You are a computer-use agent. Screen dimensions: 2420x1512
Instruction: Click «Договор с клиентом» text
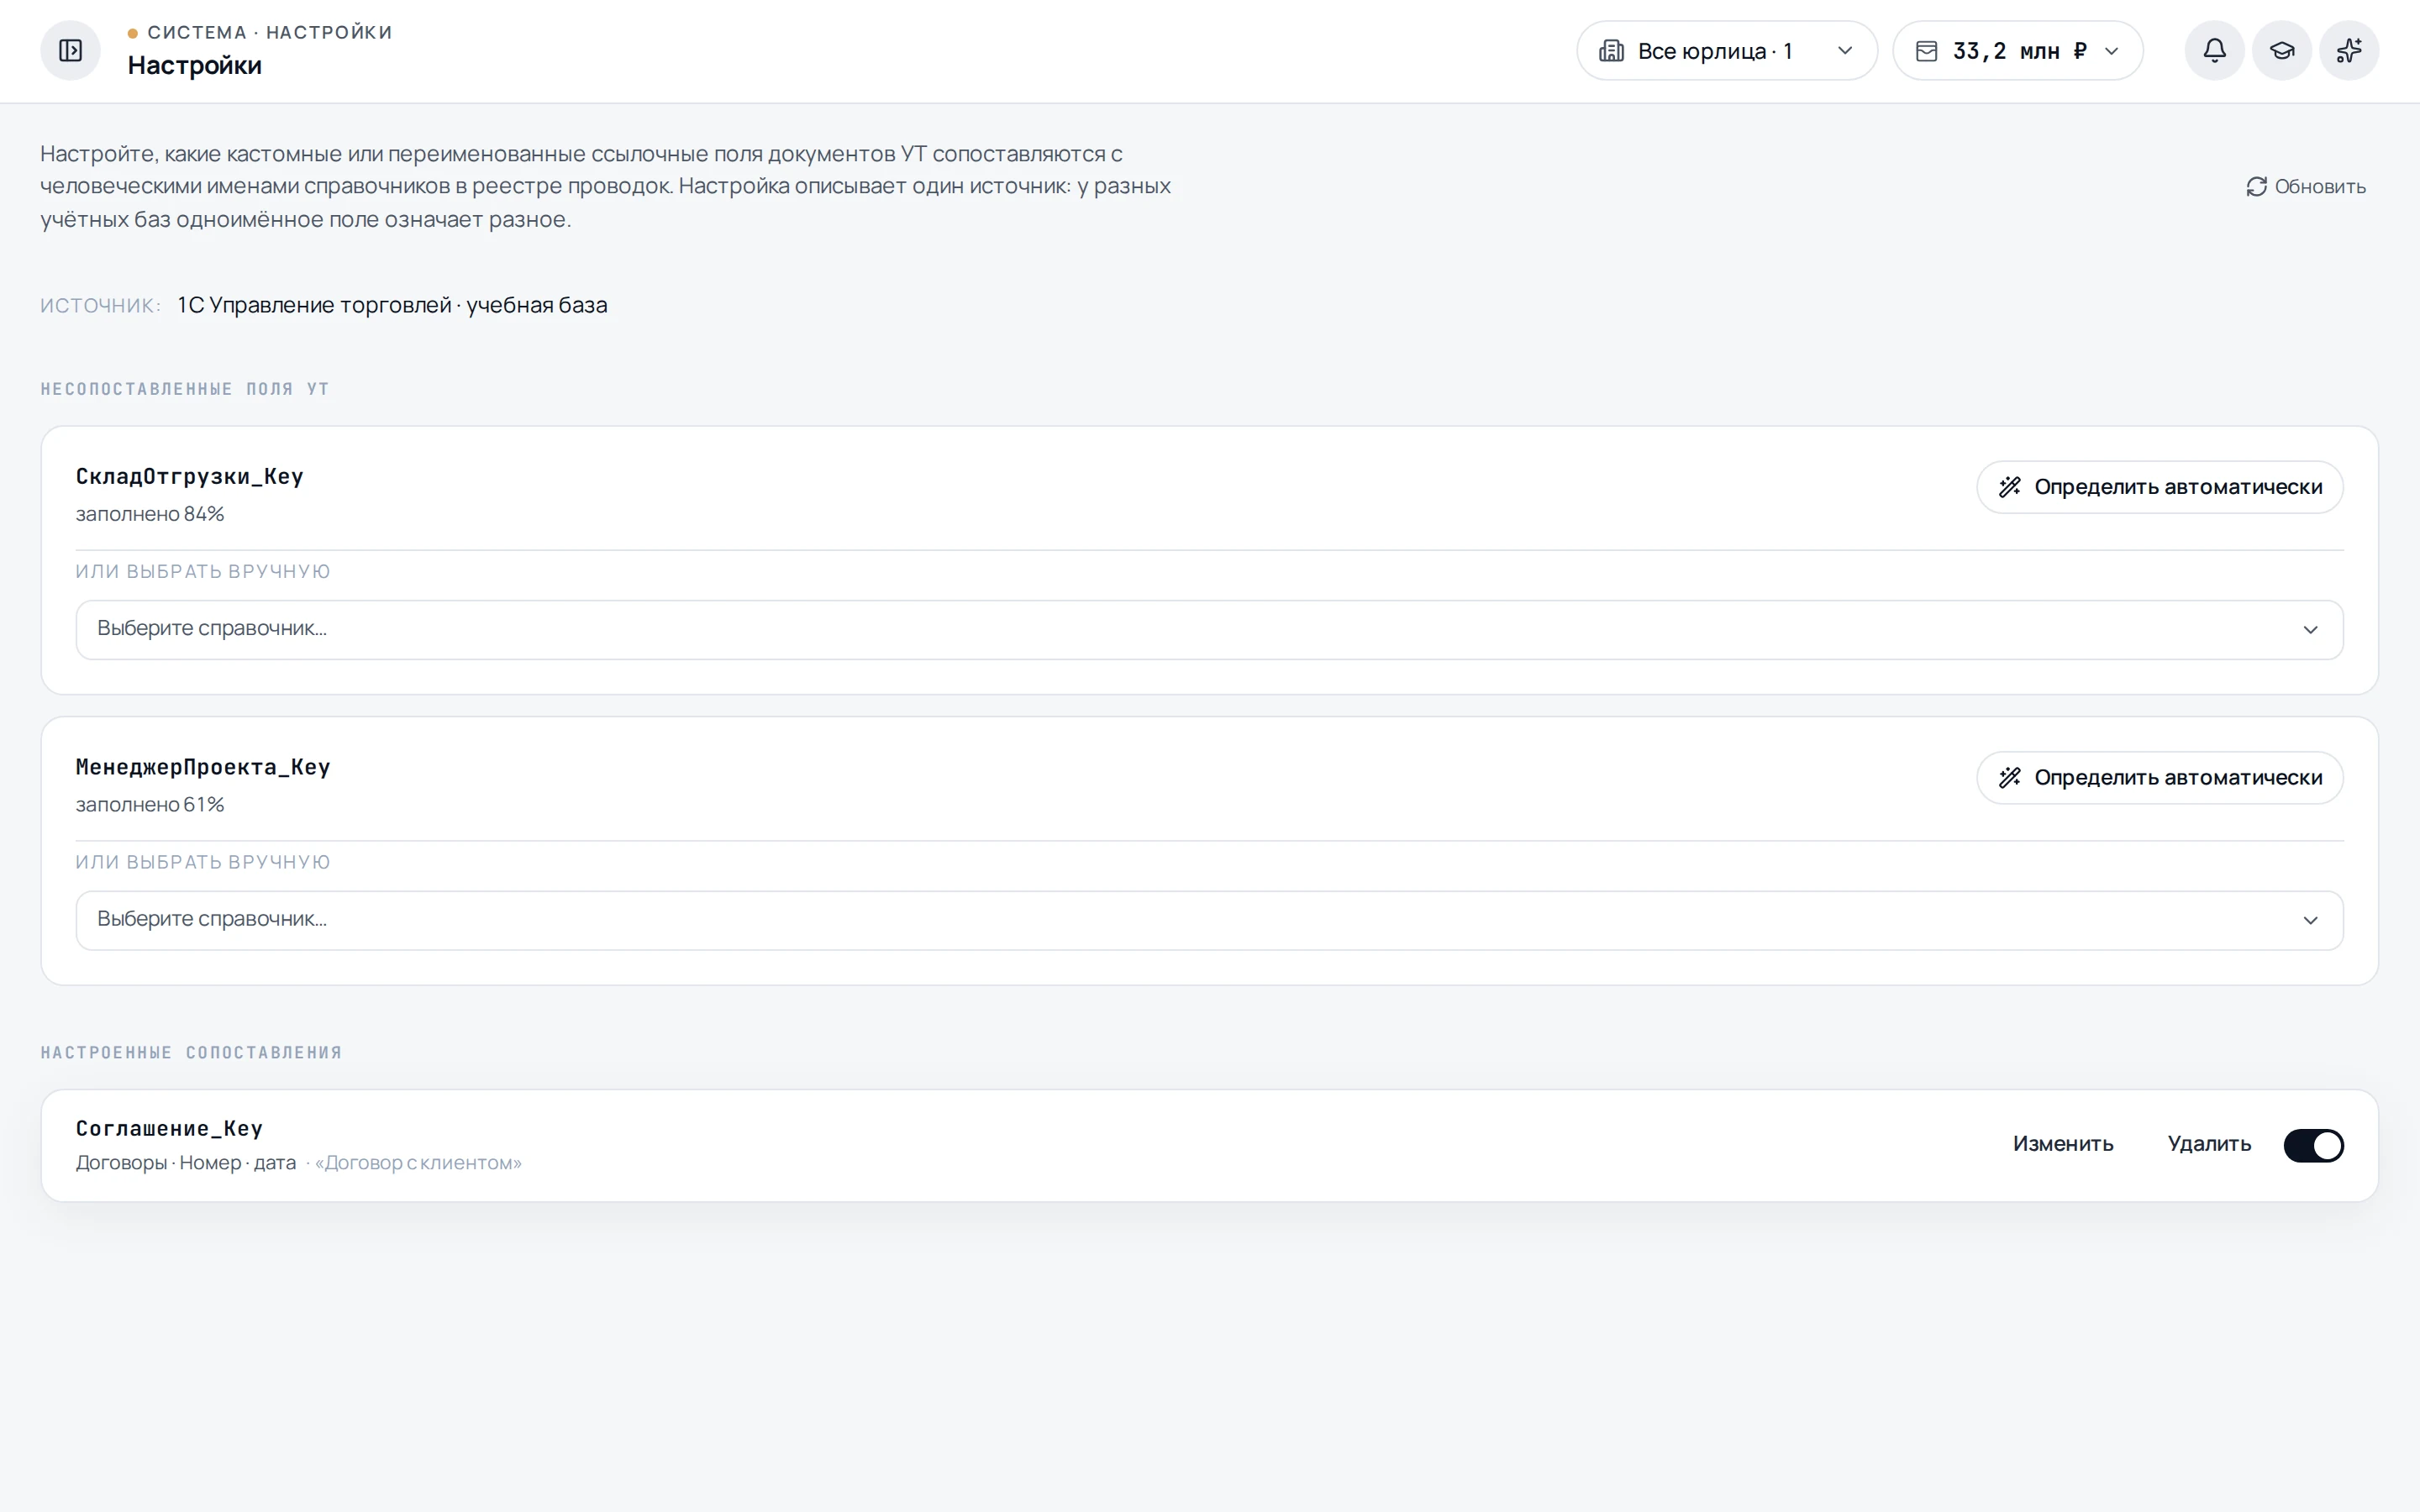click(x=418, y=1163)
